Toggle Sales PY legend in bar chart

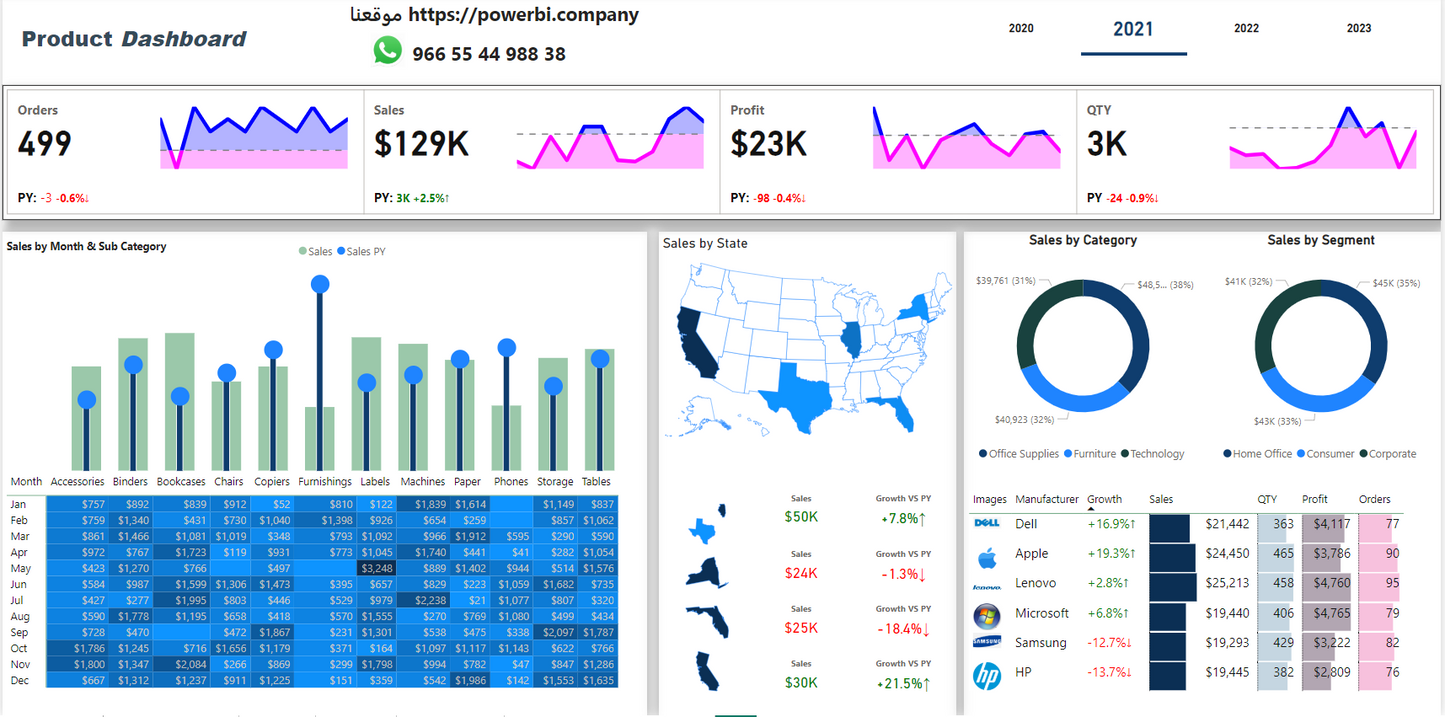tap(364, 252)
